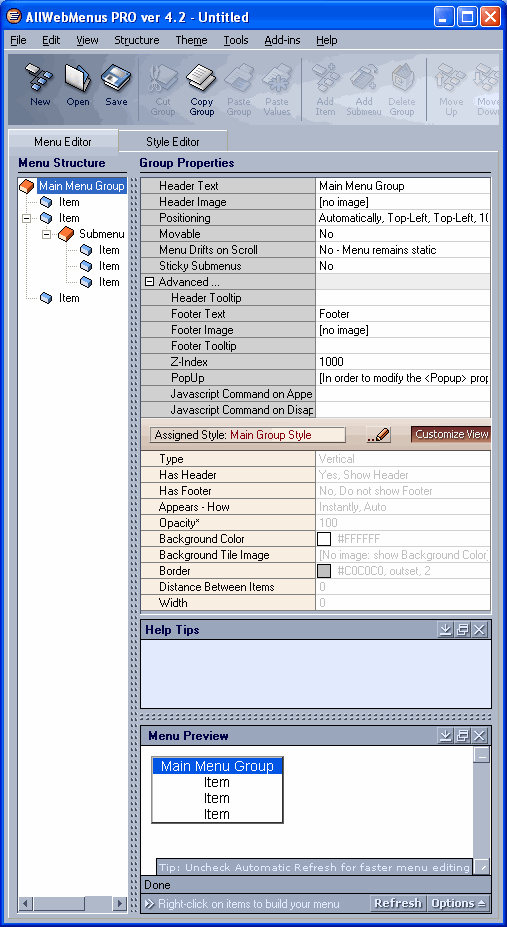
Task: Click the Move Down toolbar icon
Action: (x=488, y=90)
